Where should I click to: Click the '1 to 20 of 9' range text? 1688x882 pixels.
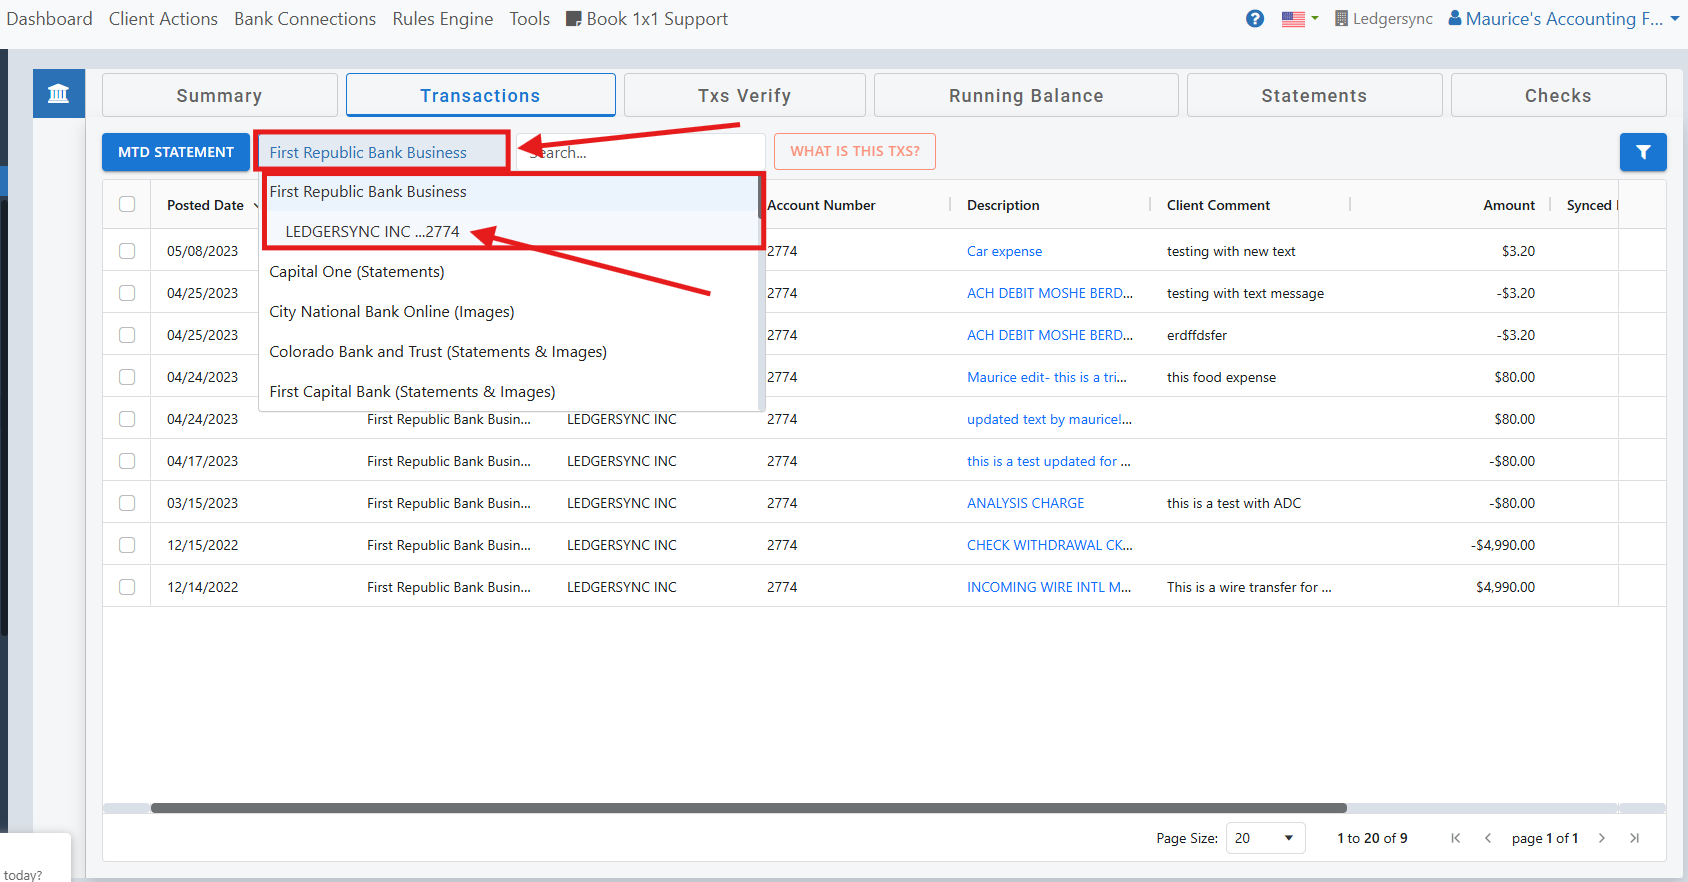tap(1372, 838)
